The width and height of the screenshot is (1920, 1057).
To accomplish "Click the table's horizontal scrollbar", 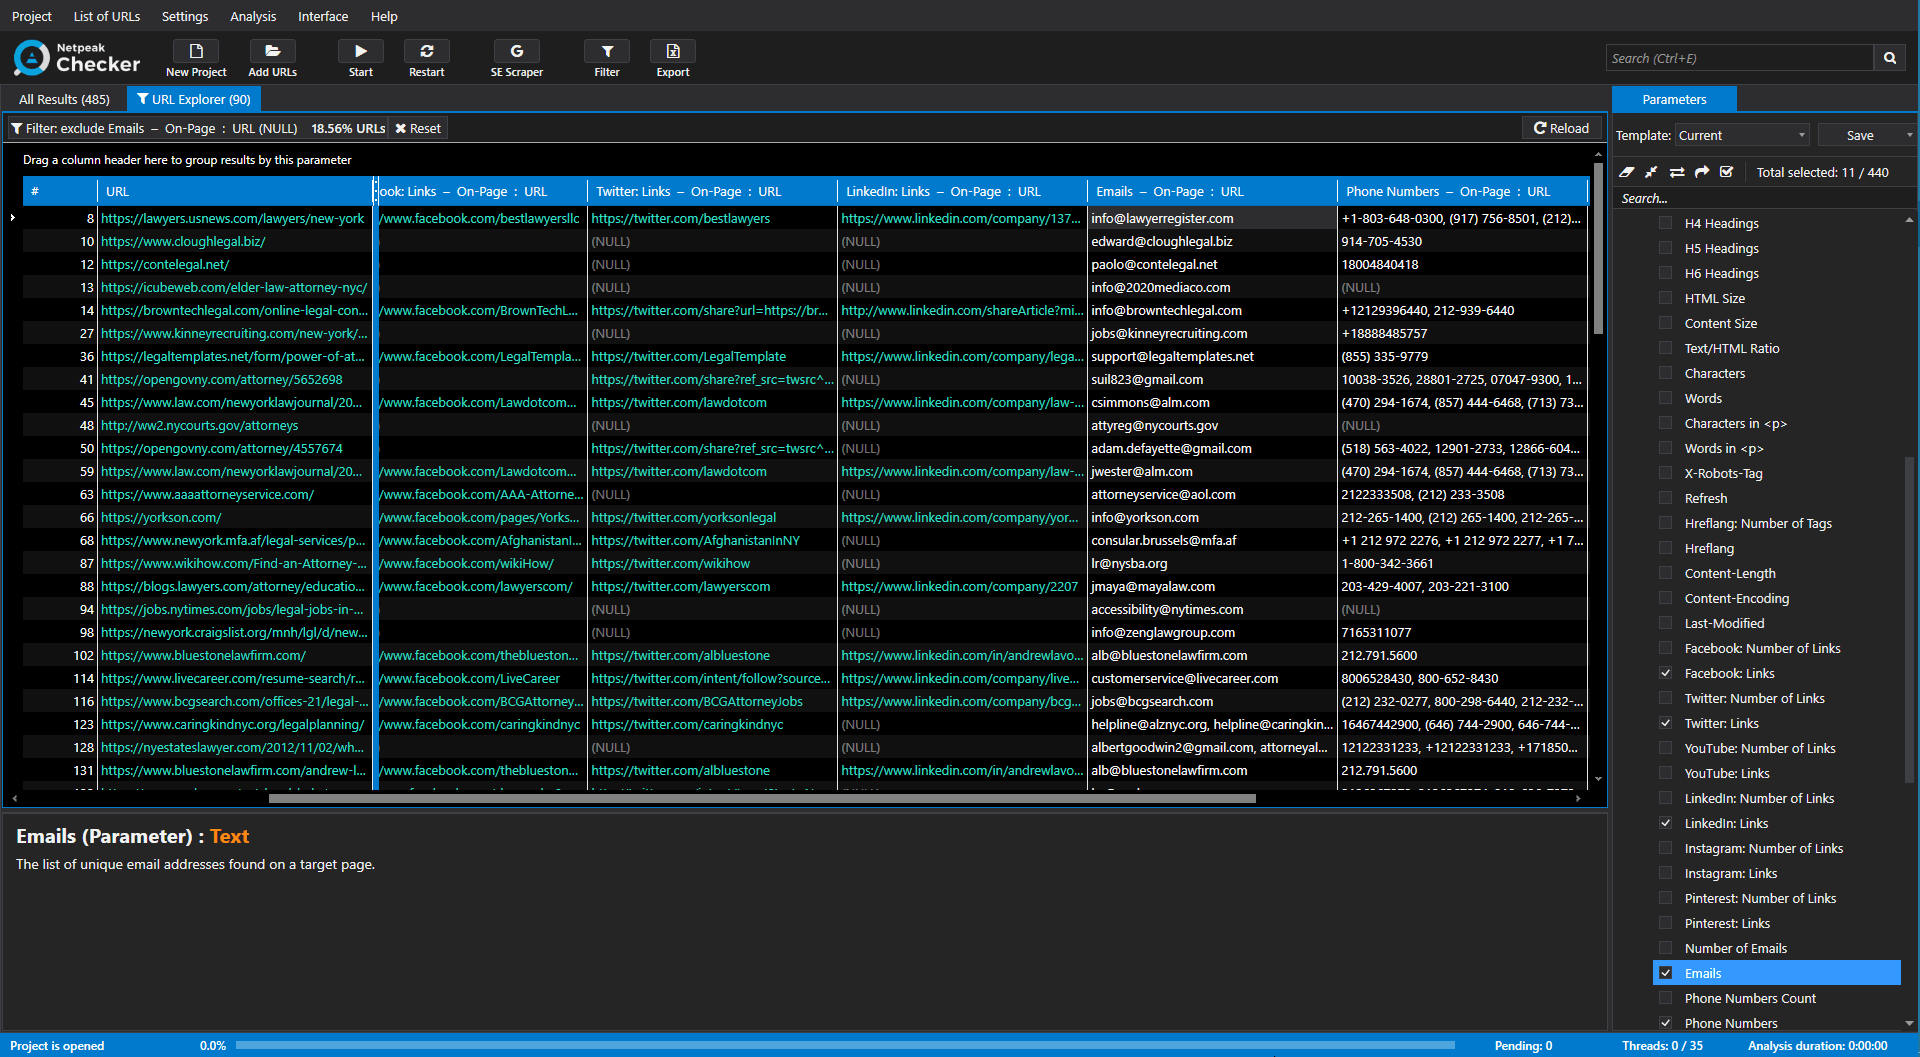I will (x=762, y=798).
